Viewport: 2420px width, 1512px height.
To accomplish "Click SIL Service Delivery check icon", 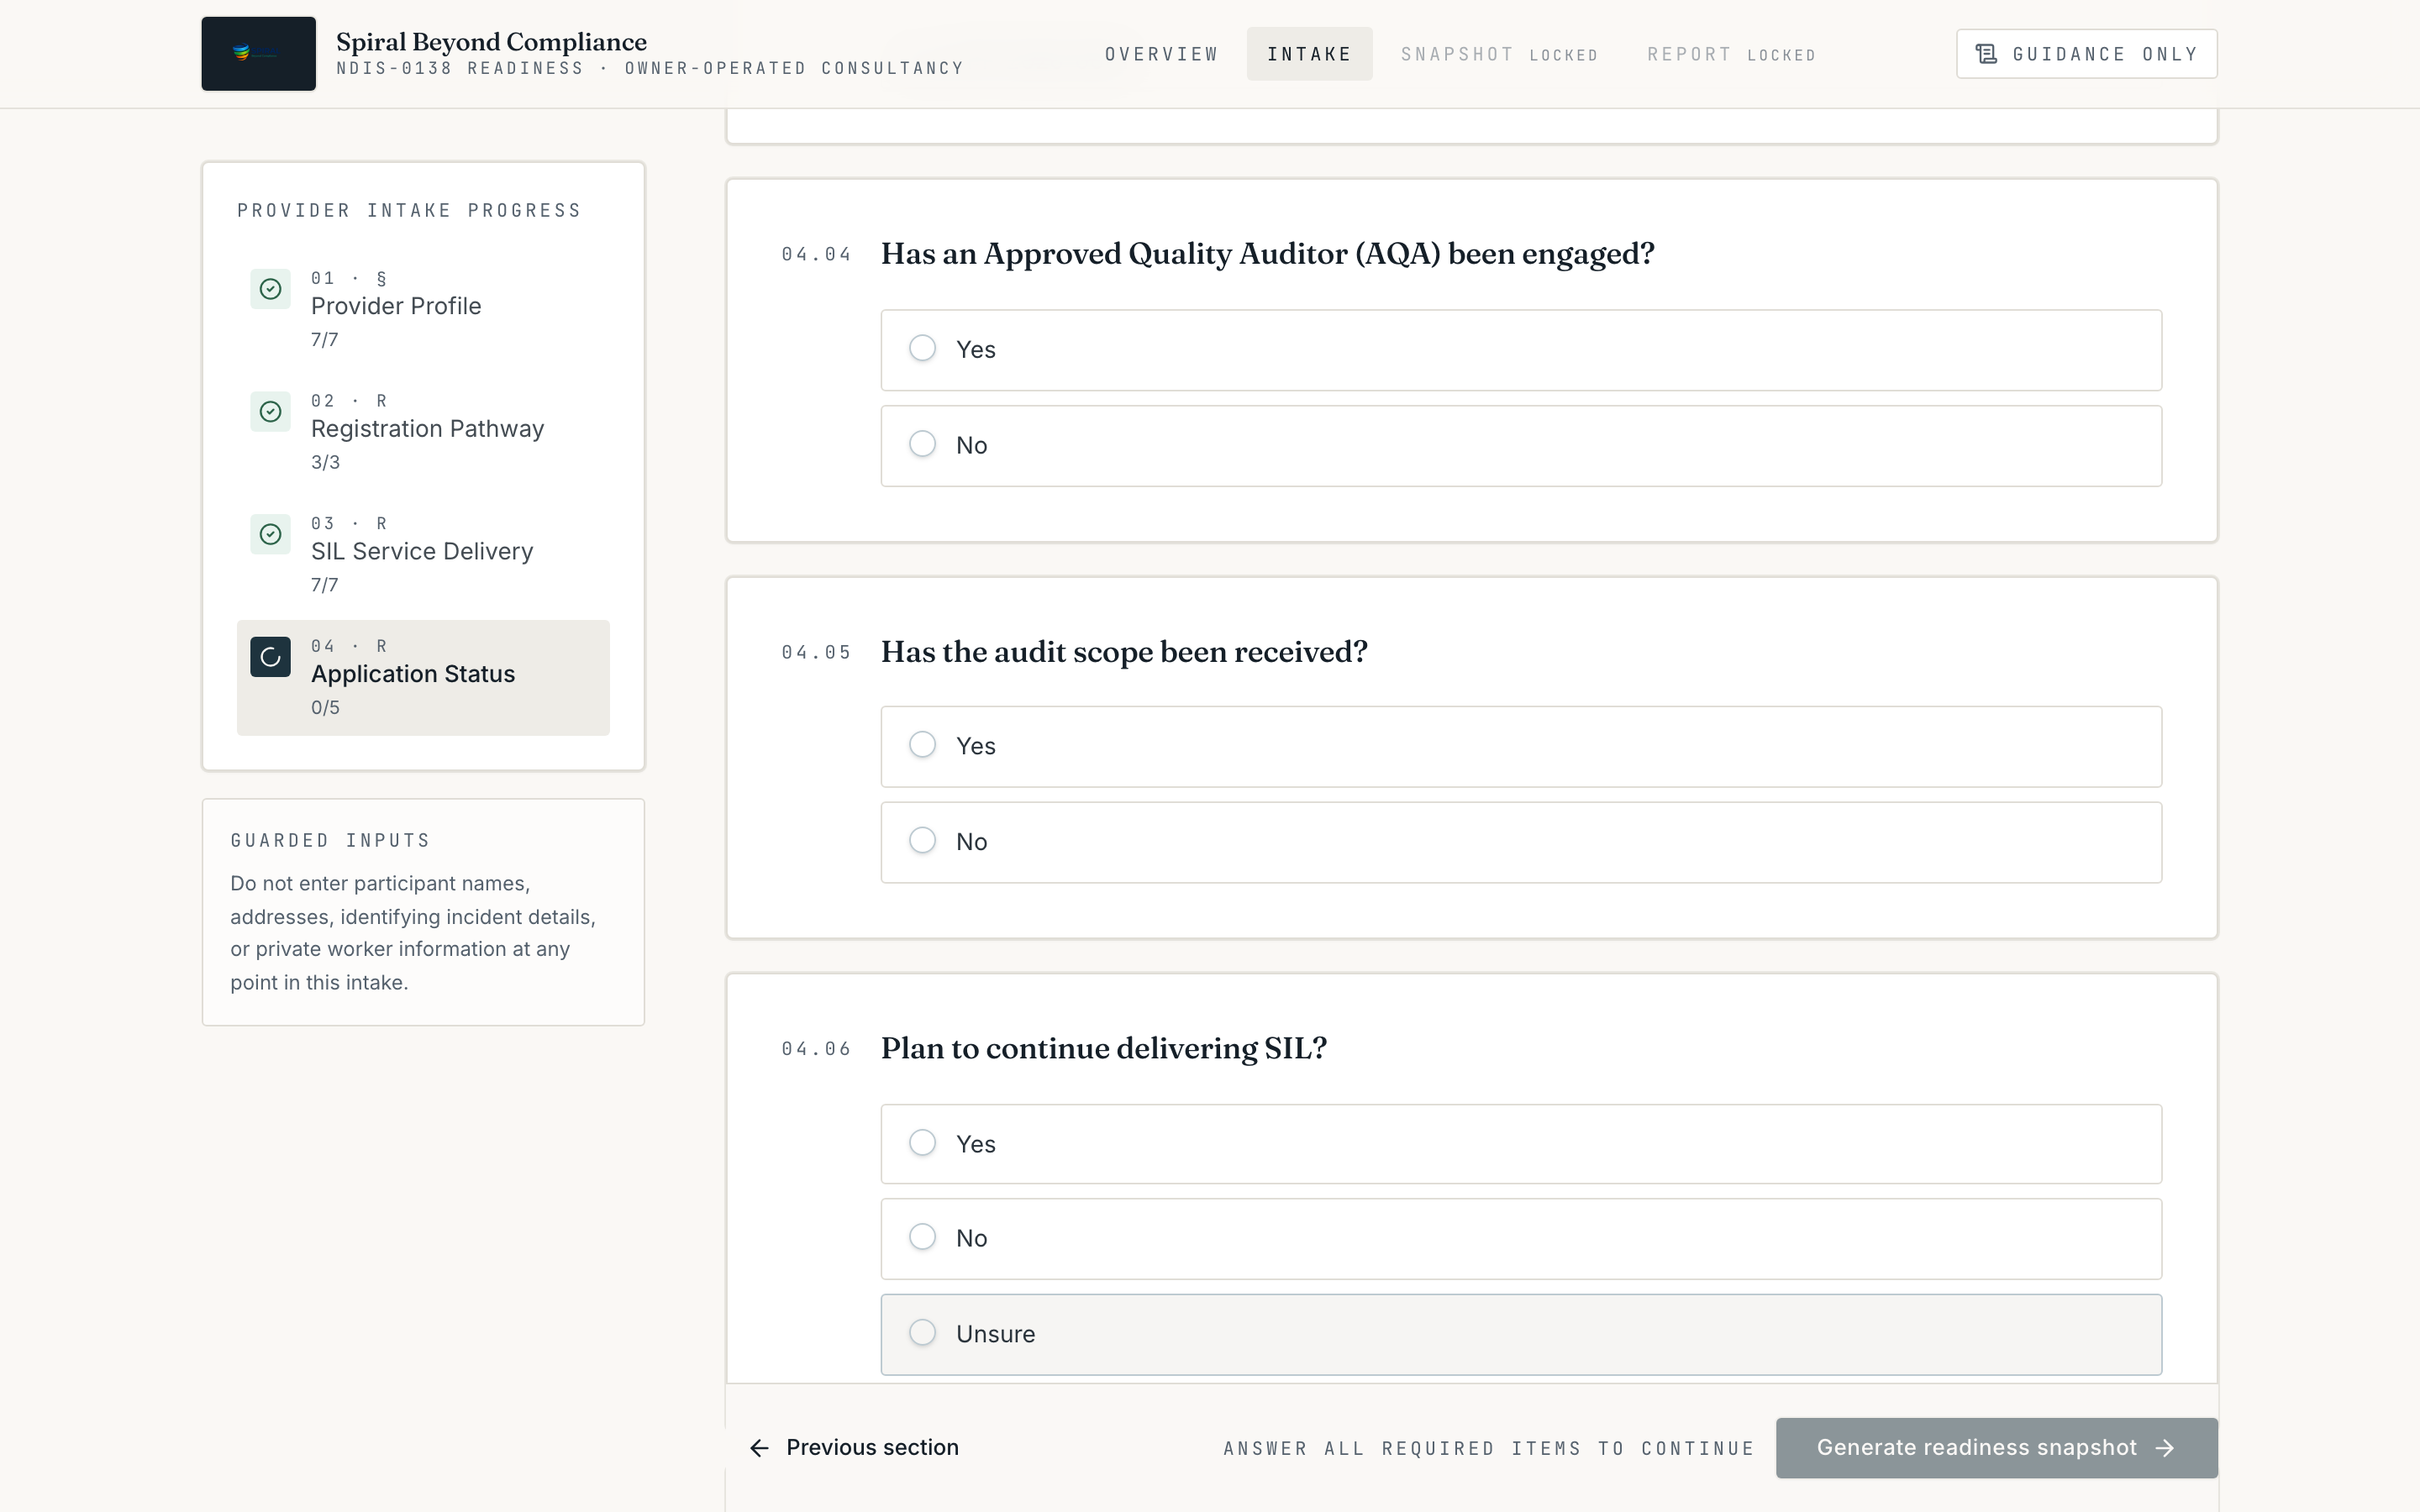I will pos(270,534).
